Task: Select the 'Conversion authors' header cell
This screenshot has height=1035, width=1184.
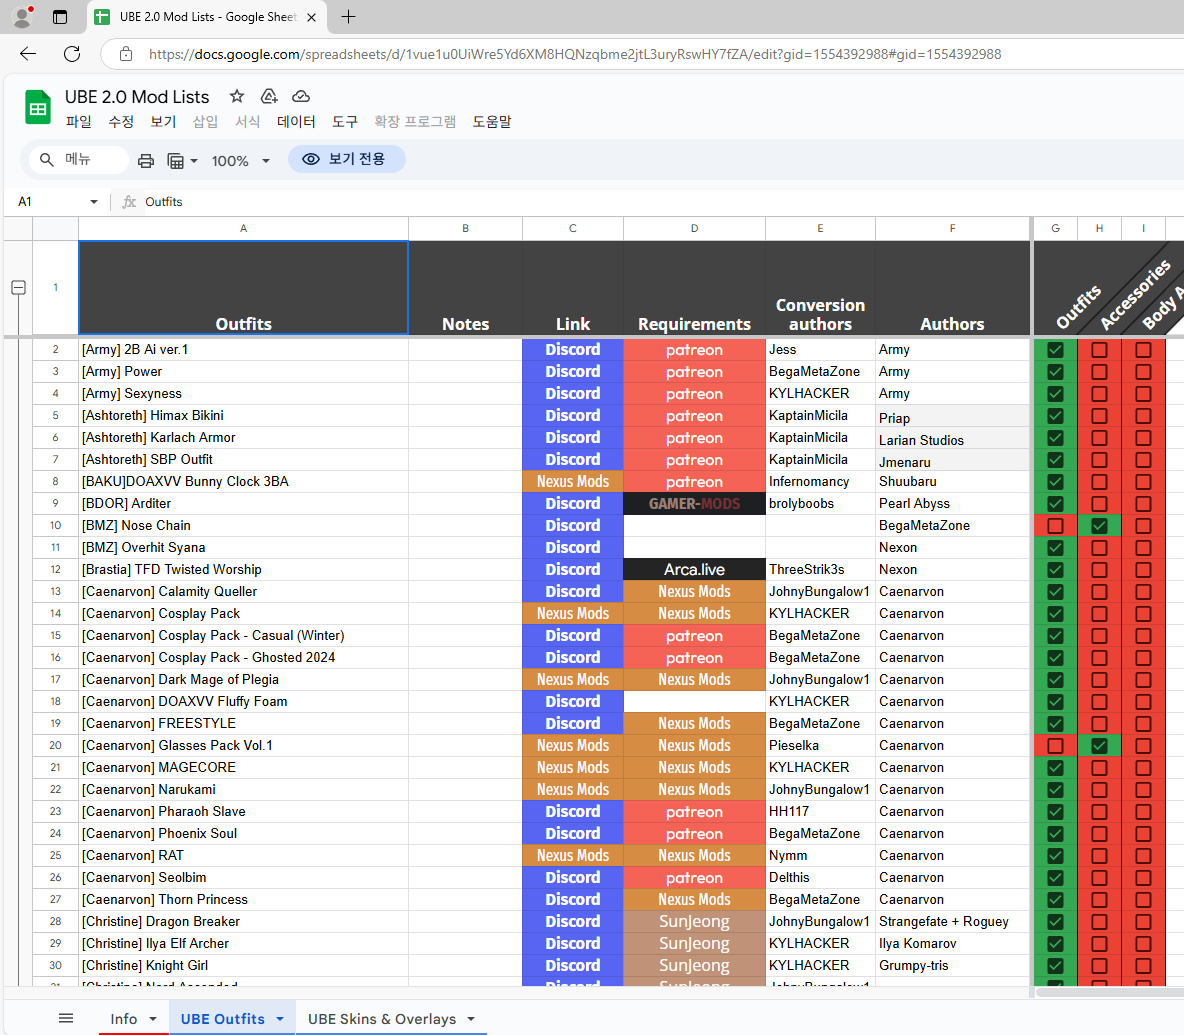Action: (x=820, y=288)
